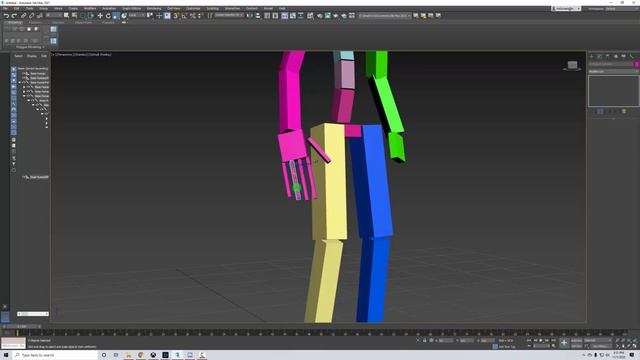Toggle the ribbon display button
Image resolution: width=640 pixels, height=360 pixels.
click(x=284, y=16)
